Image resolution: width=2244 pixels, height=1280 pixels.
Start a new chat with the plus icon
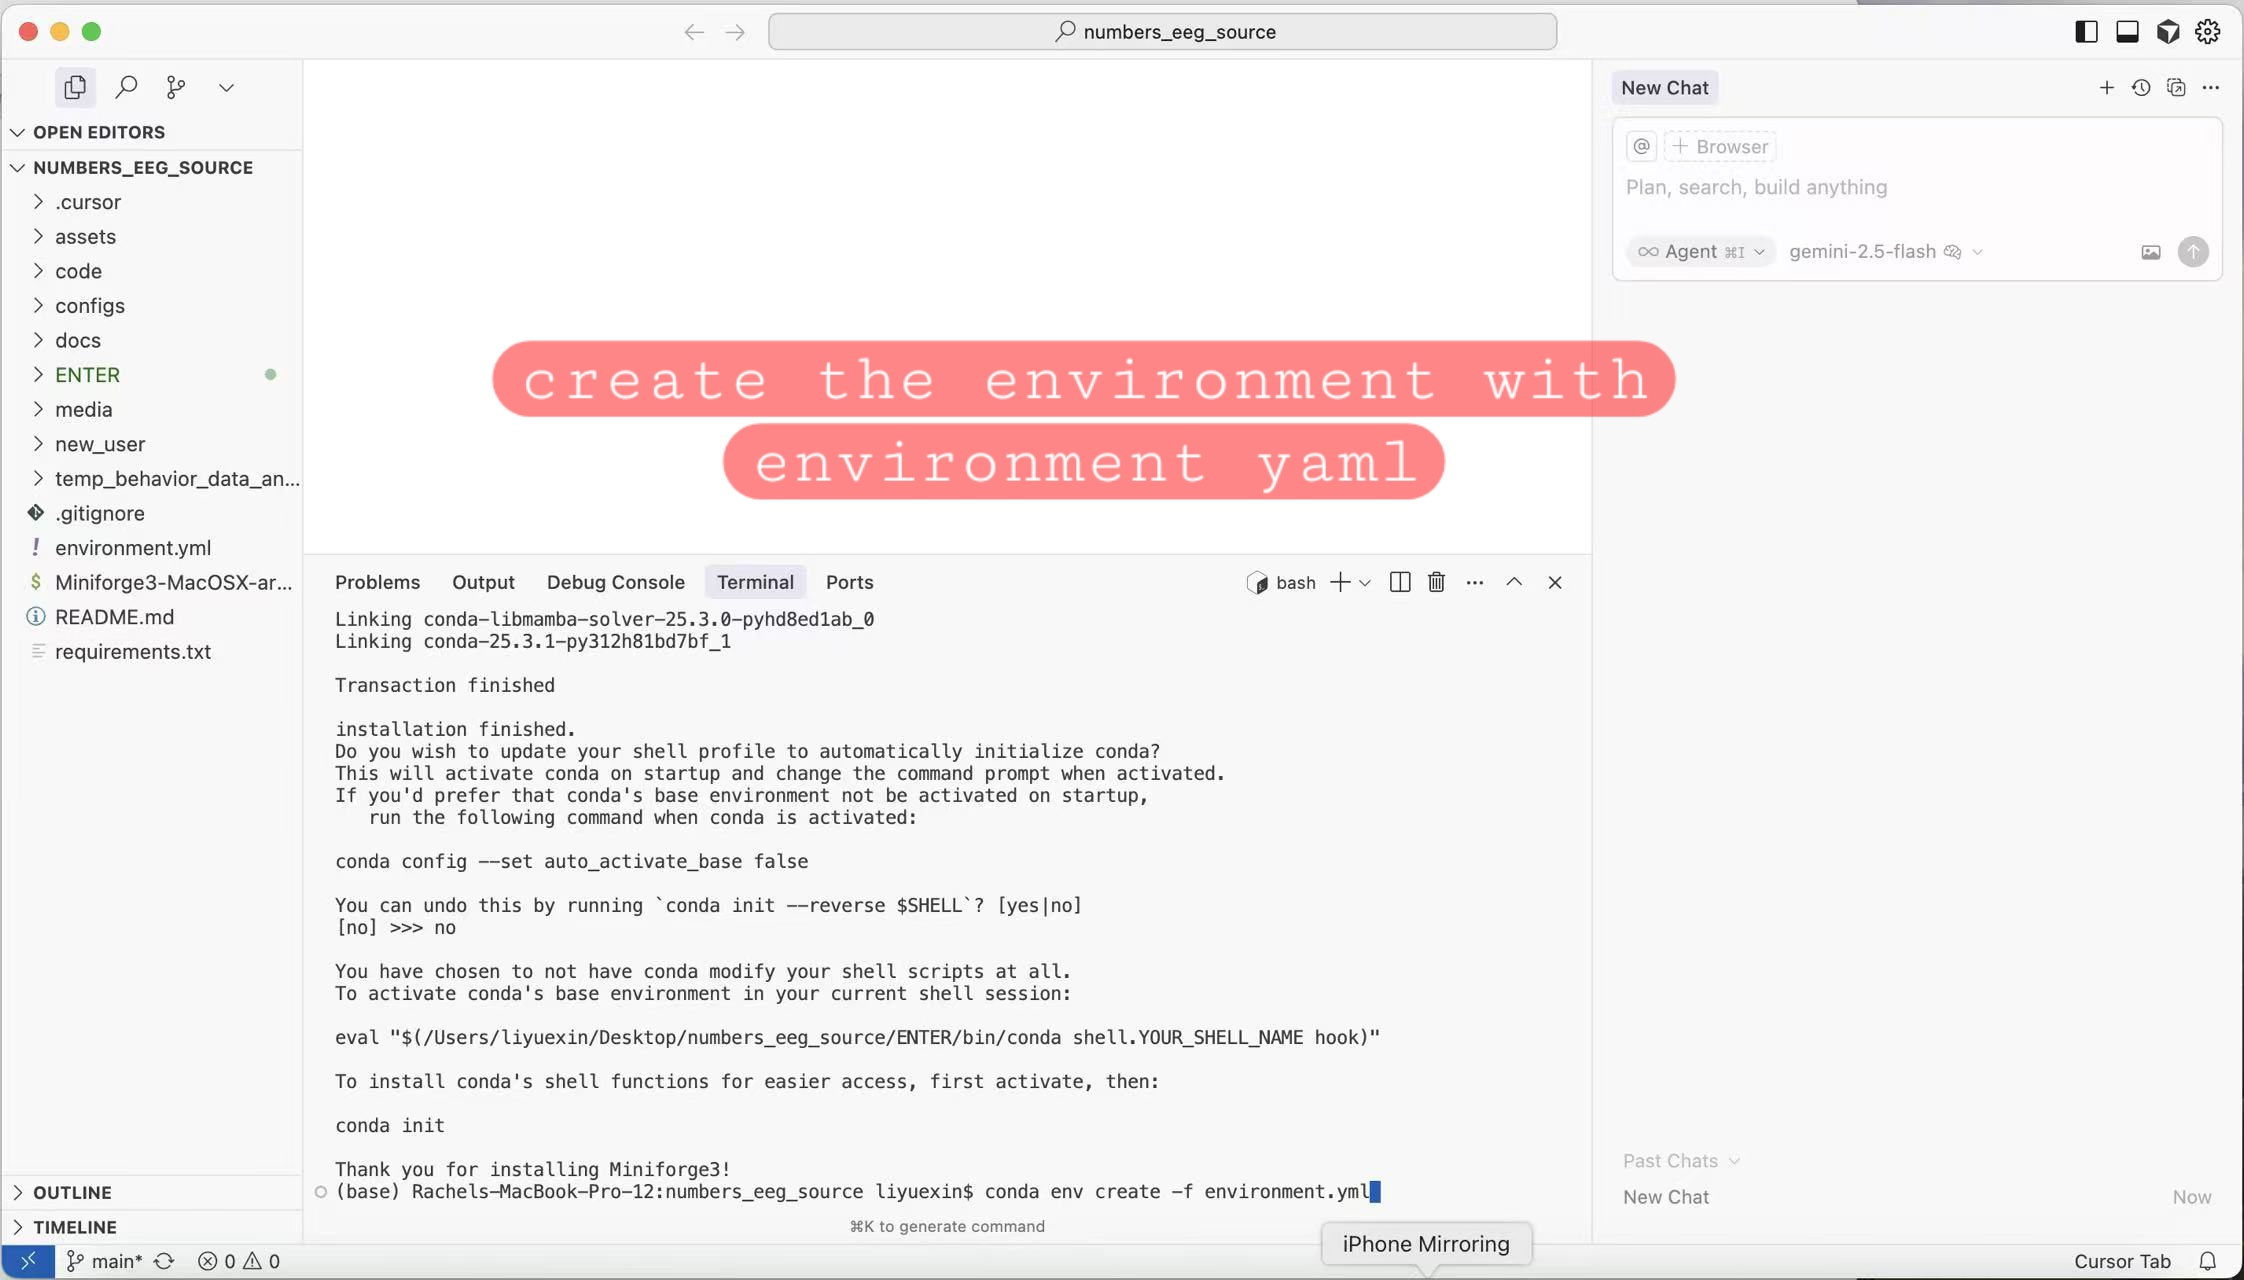click(x=2105, y=87)
